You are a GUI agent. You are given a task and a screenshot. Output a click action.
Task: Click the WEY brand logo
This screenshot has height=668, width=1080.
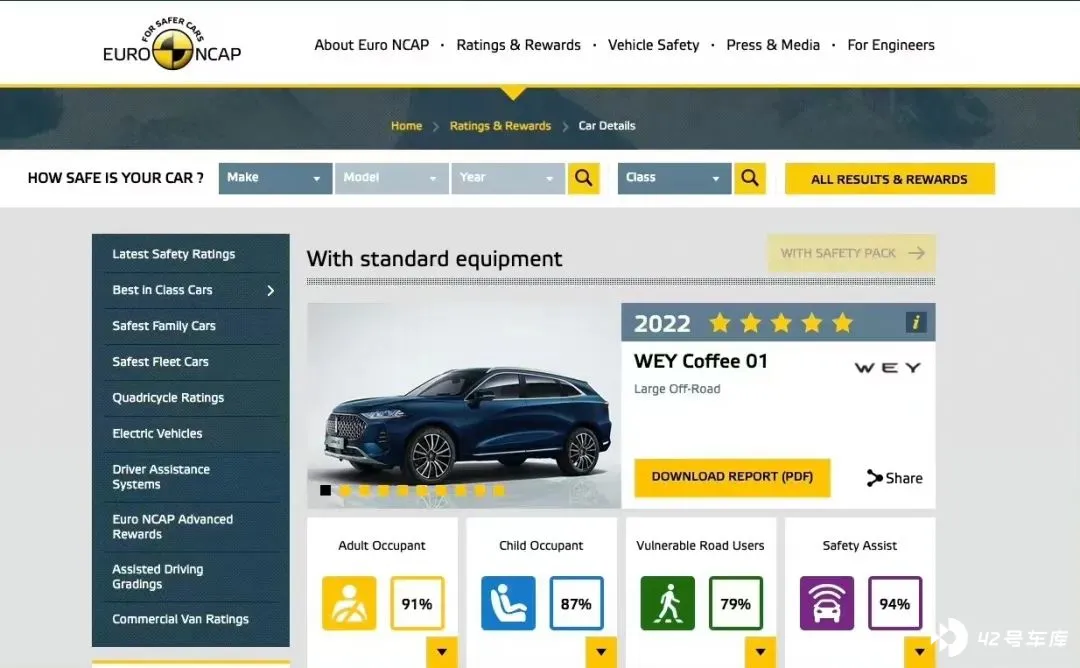pos(888,368)
